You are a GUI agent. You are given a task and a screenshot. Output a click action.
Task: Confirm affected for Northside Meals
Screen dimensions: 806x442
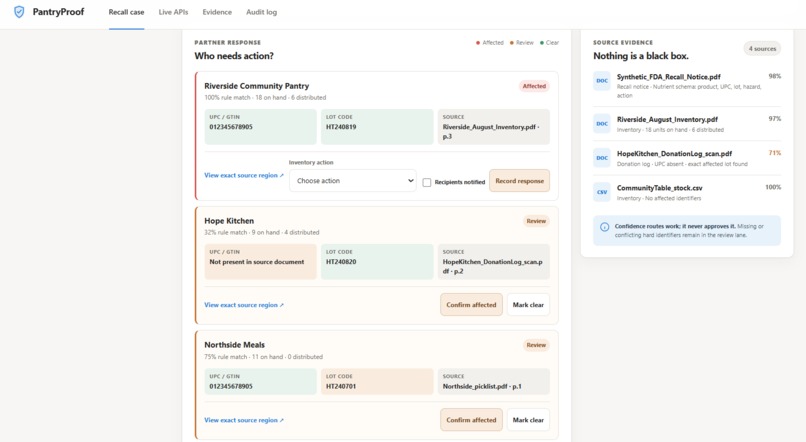click(471, 420)
